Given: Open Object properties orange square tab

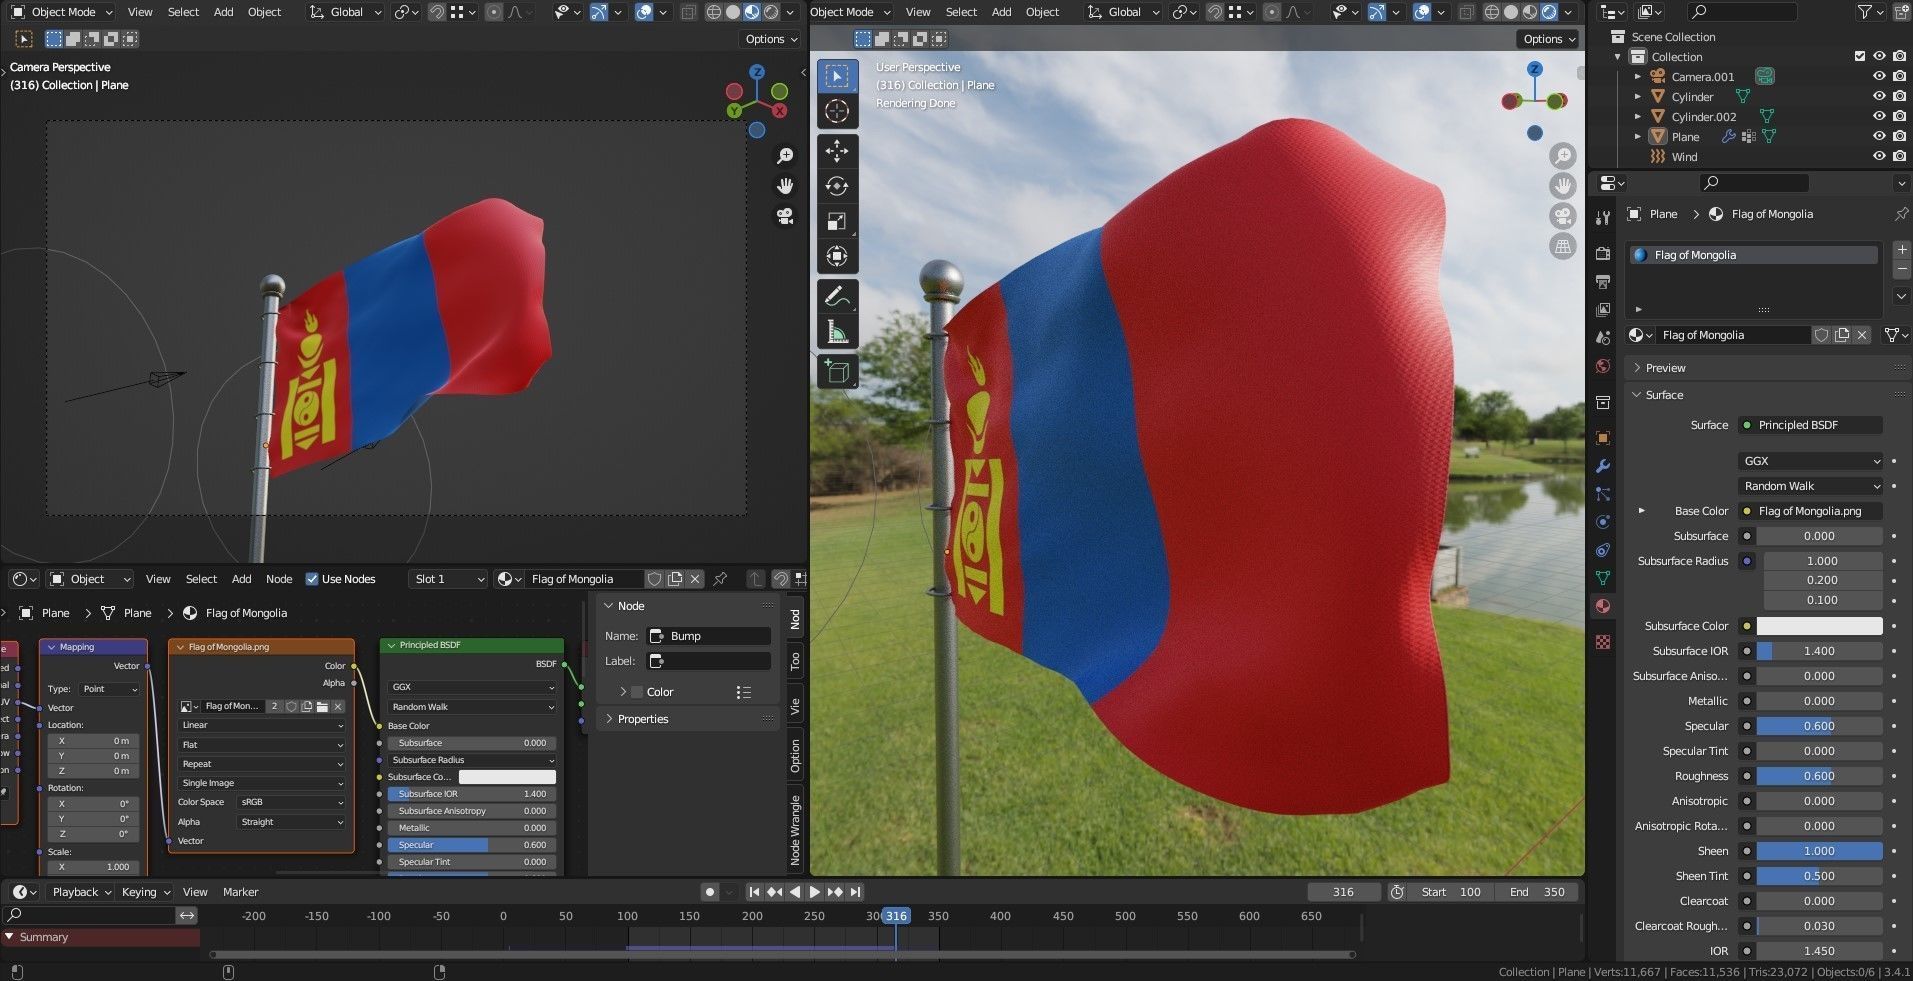Looking at the screenshot, I should tap(1603, 438).
